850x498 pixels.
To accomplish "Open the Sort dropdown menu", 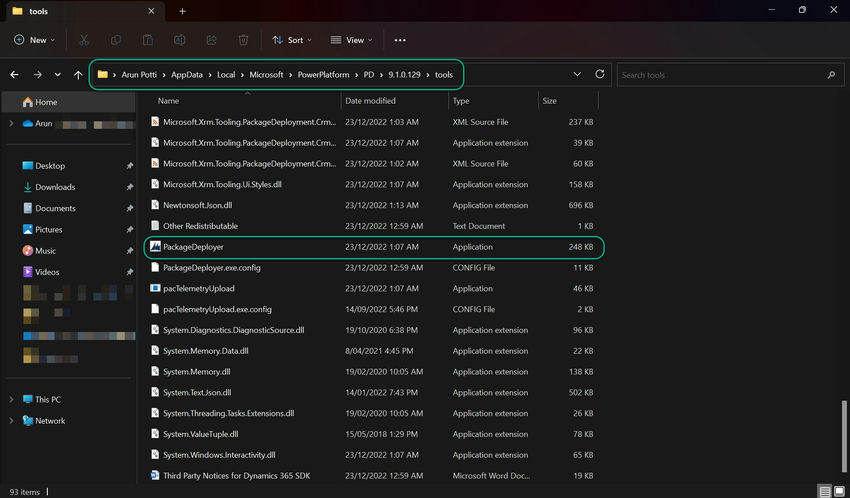I will point(292,40).
